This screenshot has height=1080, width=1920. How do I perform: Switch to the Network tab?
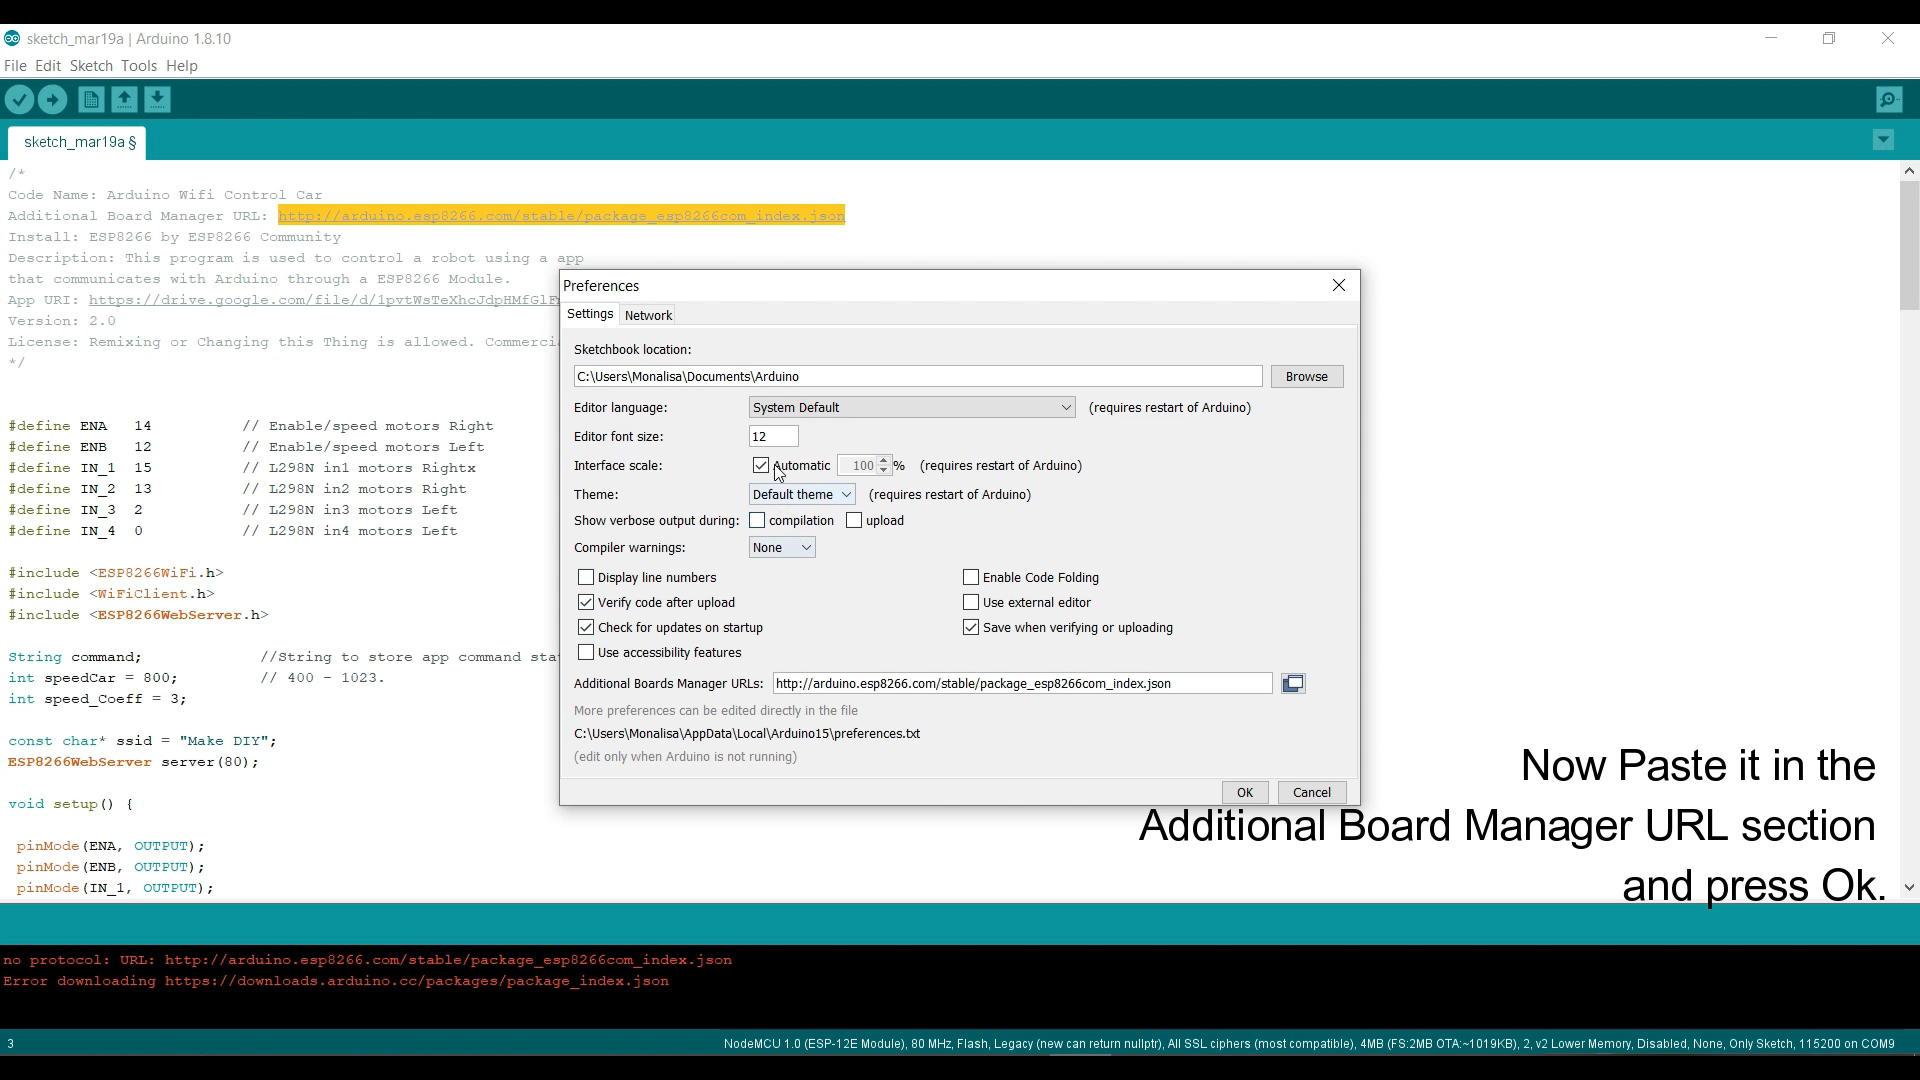(648, 316)
